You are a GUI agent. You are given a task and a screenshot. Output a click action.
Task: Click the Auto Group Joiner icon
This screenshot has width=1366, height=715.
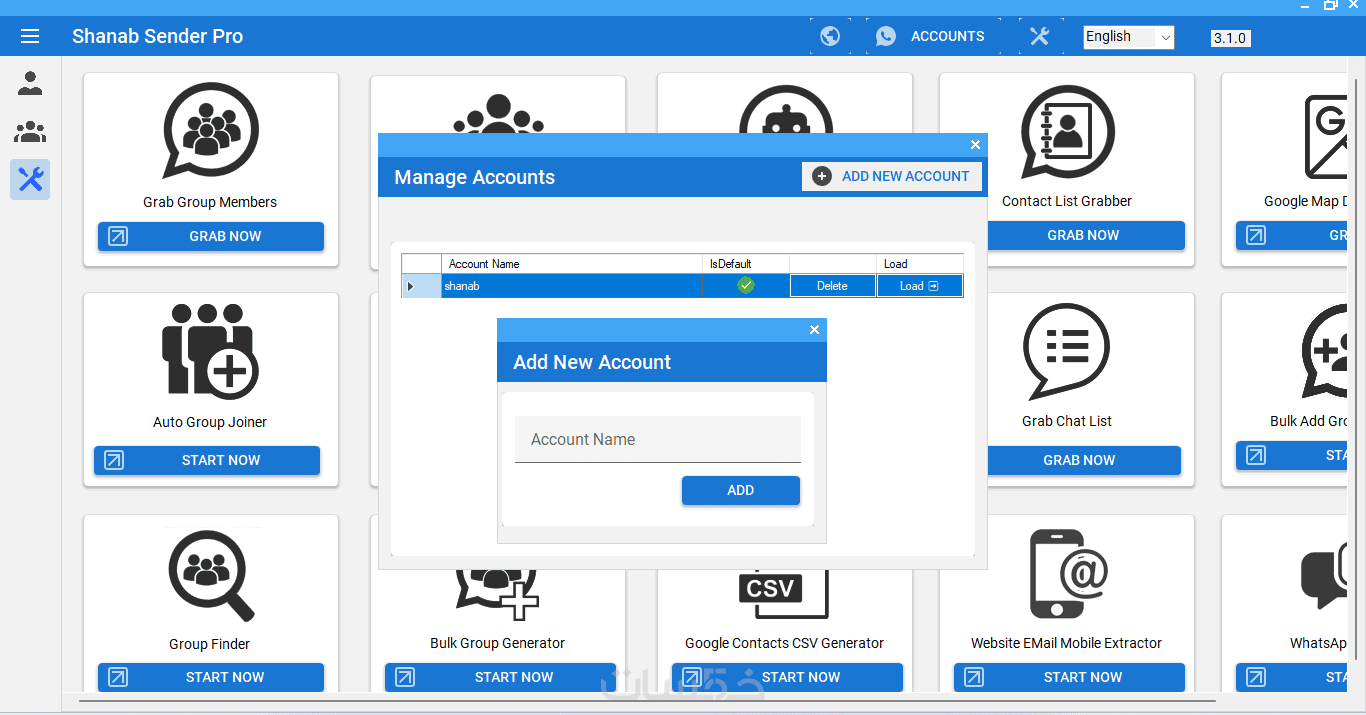(210, 352)
